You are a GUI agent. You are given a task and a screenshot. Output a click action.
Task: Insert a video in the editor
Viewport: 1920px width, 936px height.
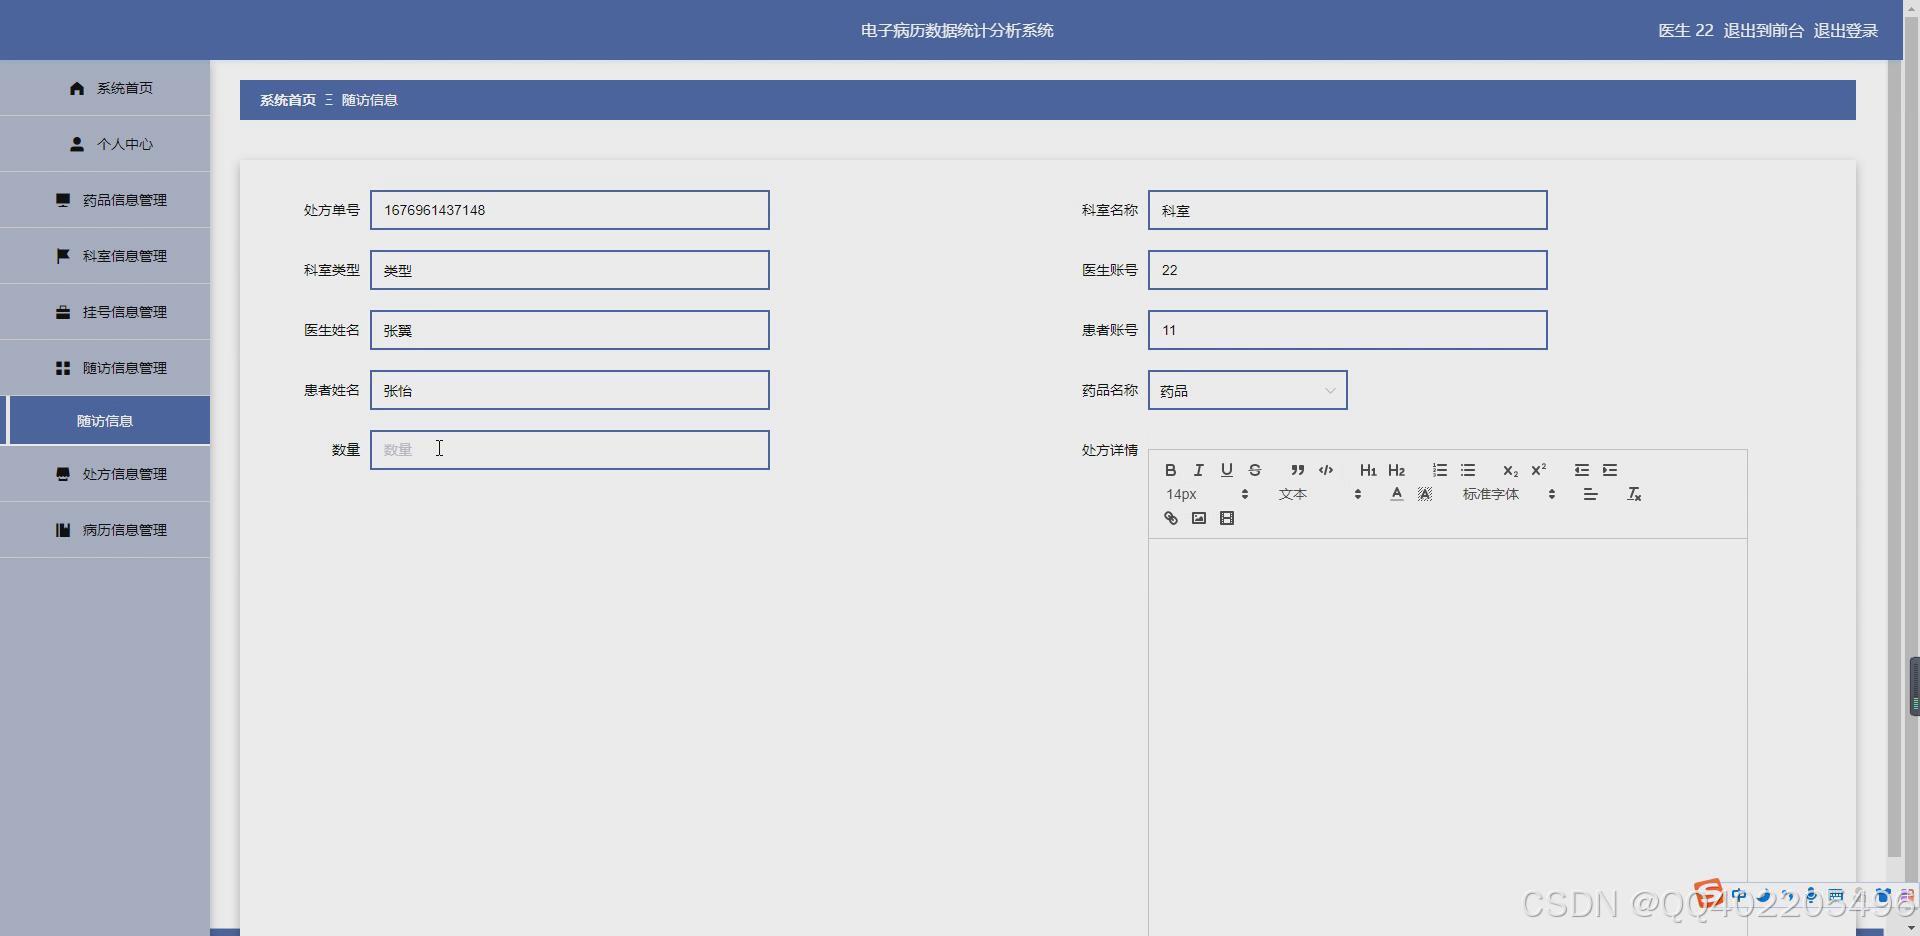coord(1226,518)
